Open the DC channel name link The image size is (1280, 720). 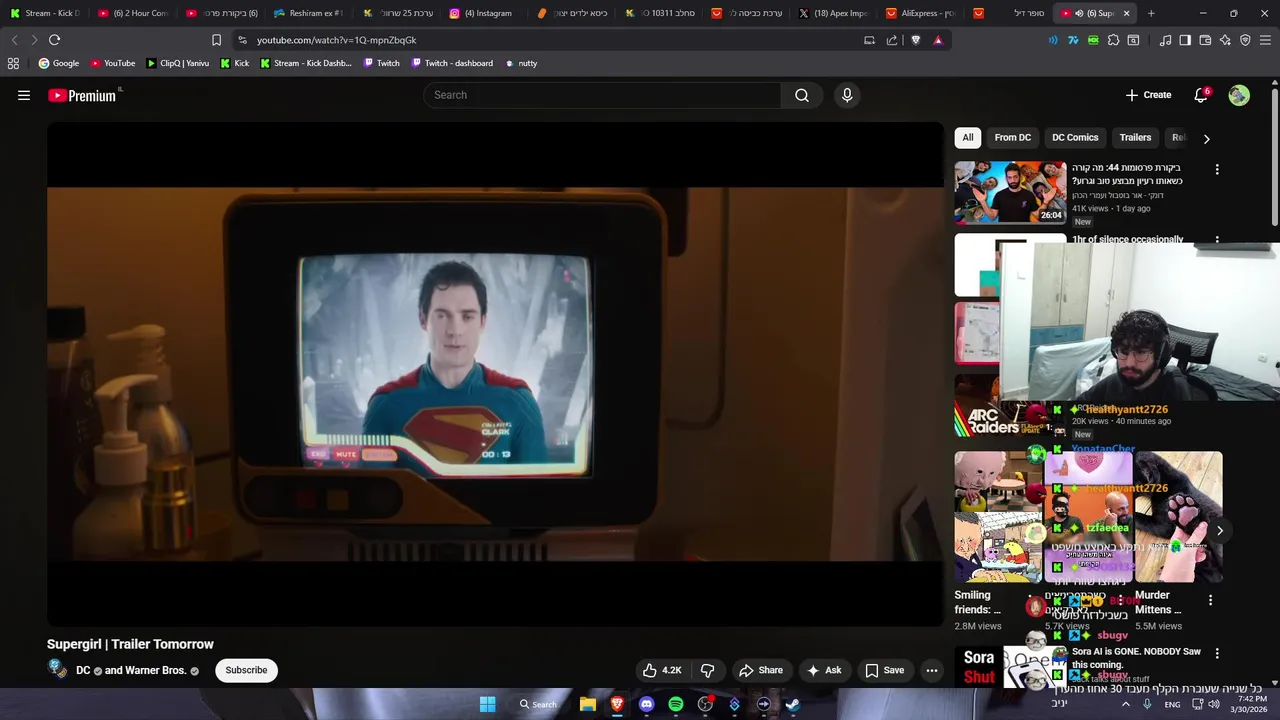(x=83, y=670)
